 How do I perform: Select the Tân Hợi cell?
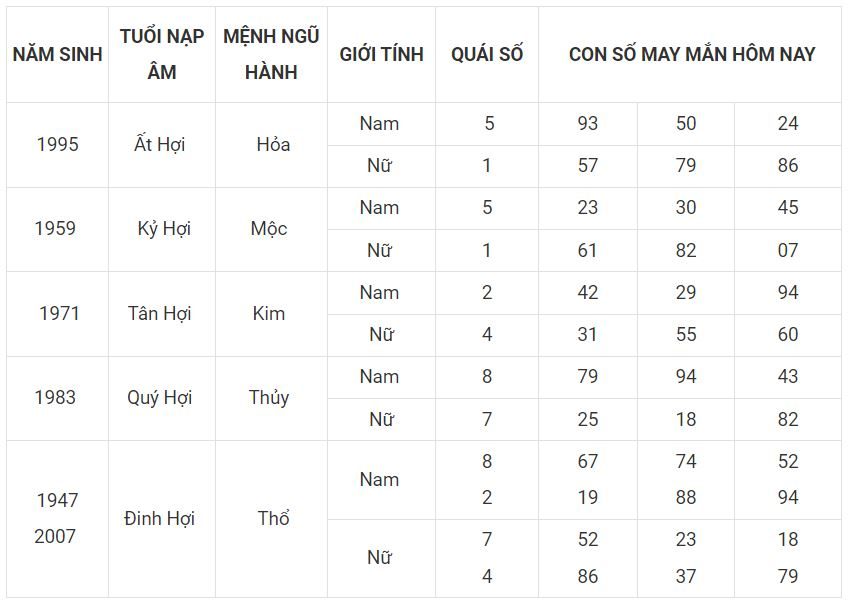pos(159,313)
